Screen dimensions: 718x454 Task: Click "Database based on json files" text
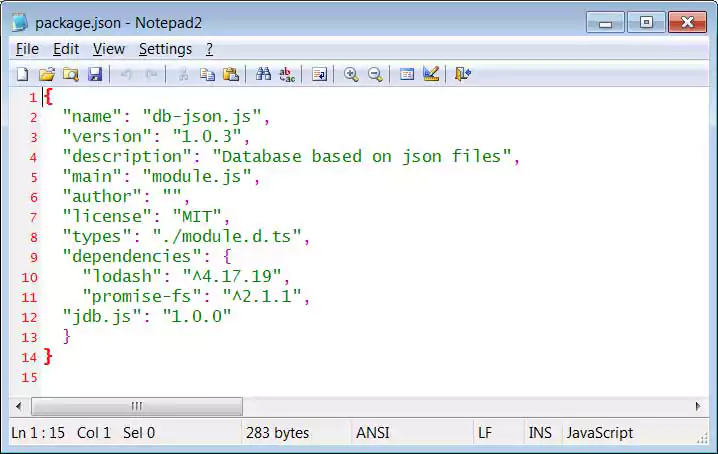click(362, 157)
